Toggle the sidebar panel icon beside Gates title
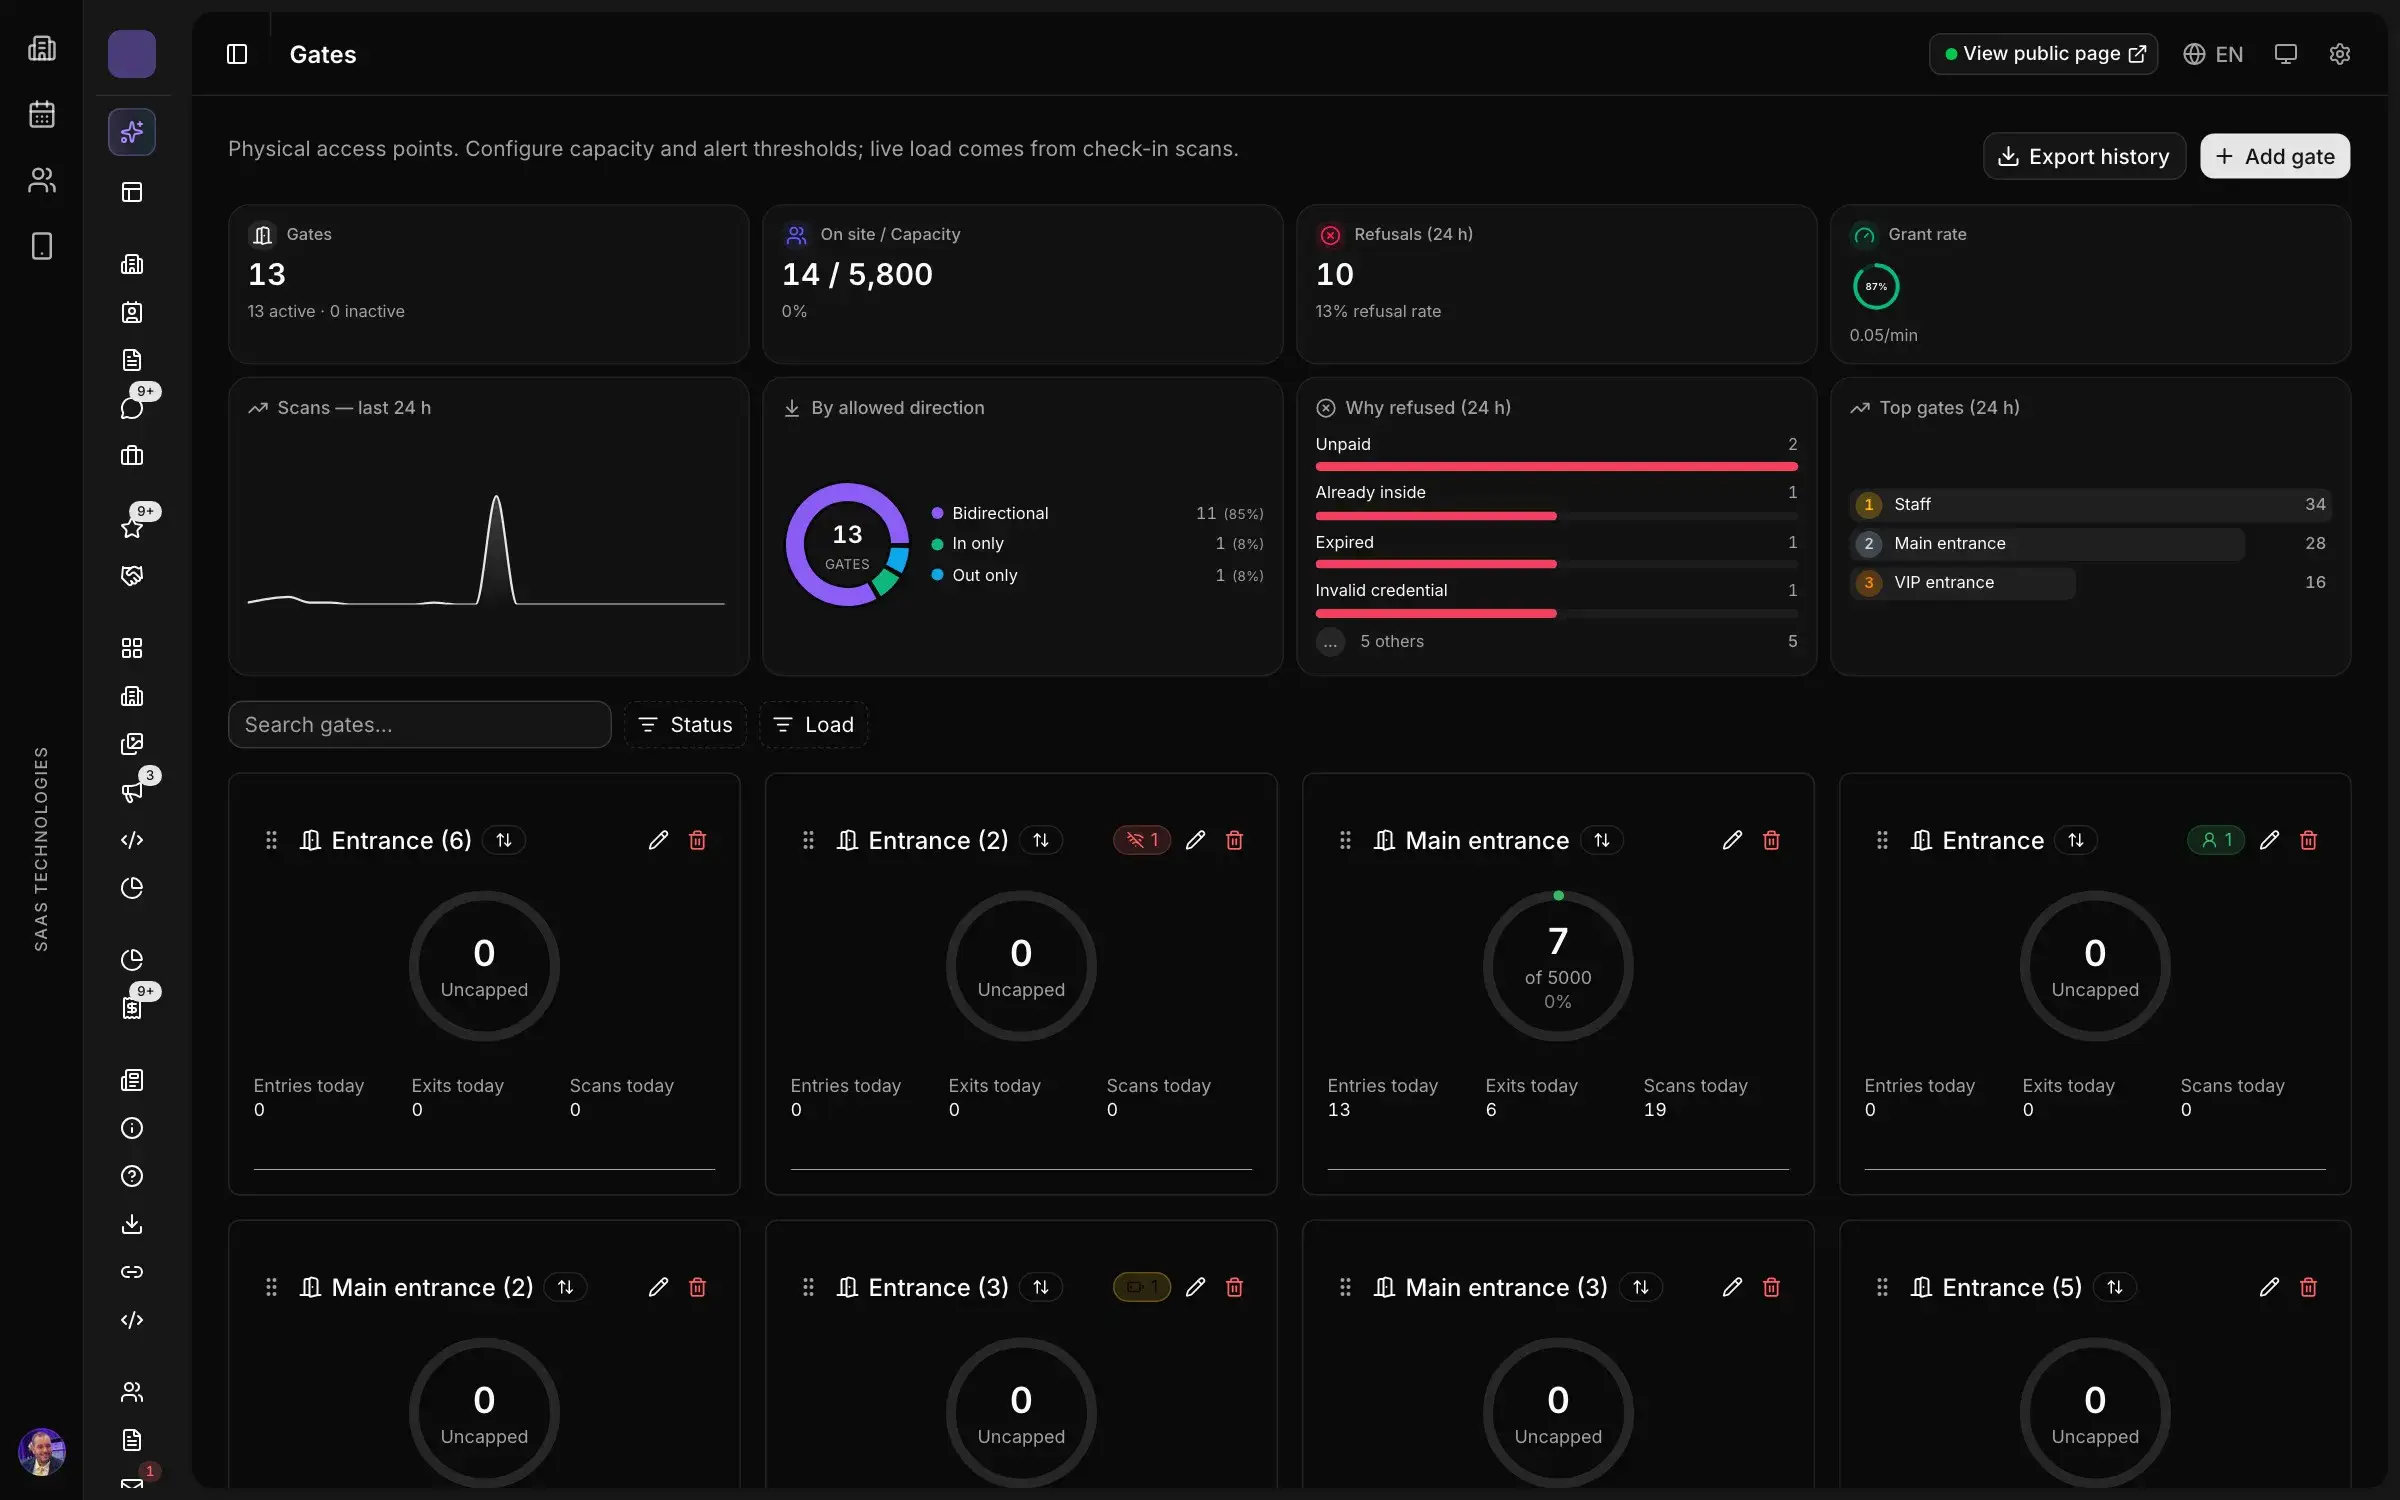 coord(237,54)
